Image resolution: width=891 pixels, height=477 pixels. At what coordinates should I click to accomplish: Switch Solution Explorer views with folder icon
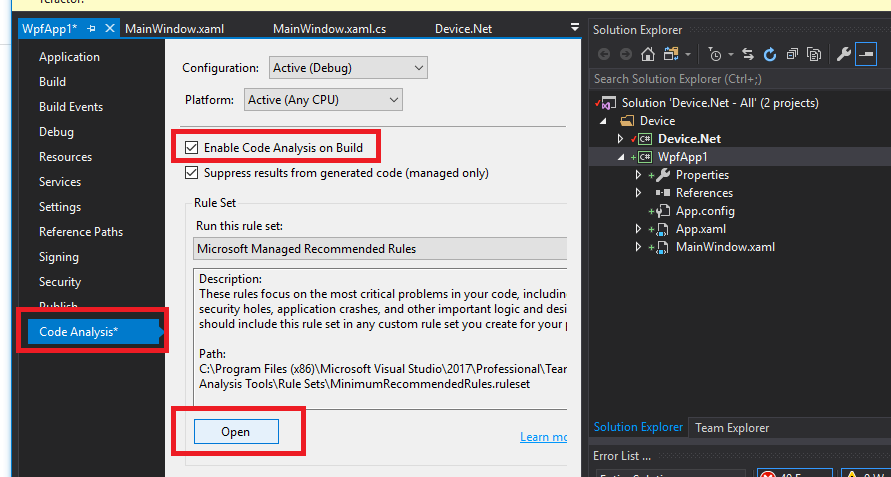671,55
